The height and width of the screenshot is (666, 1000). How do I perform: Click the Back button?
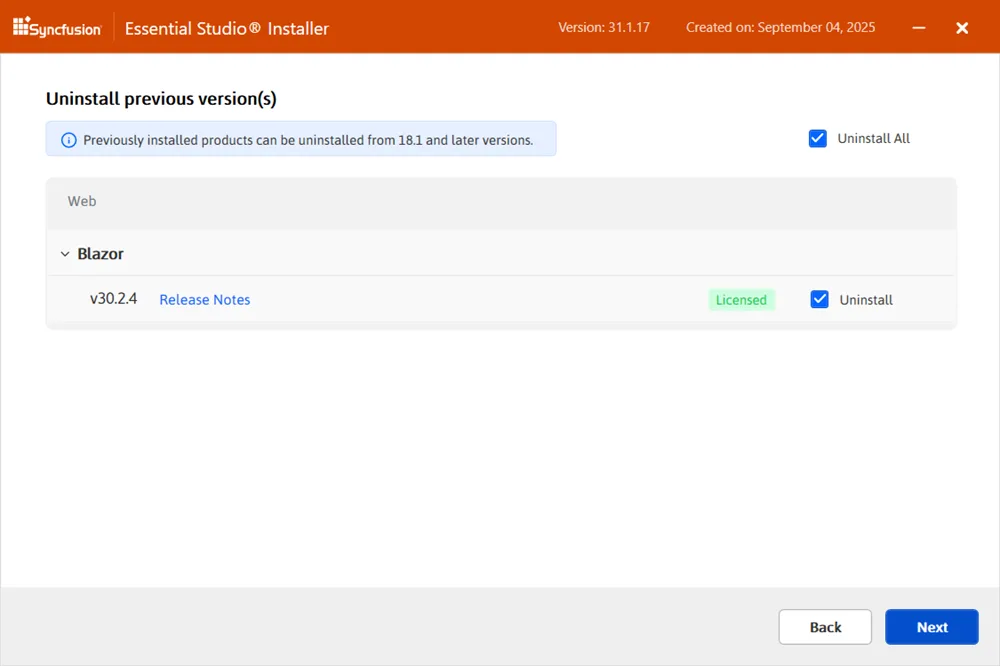(824, 627)
